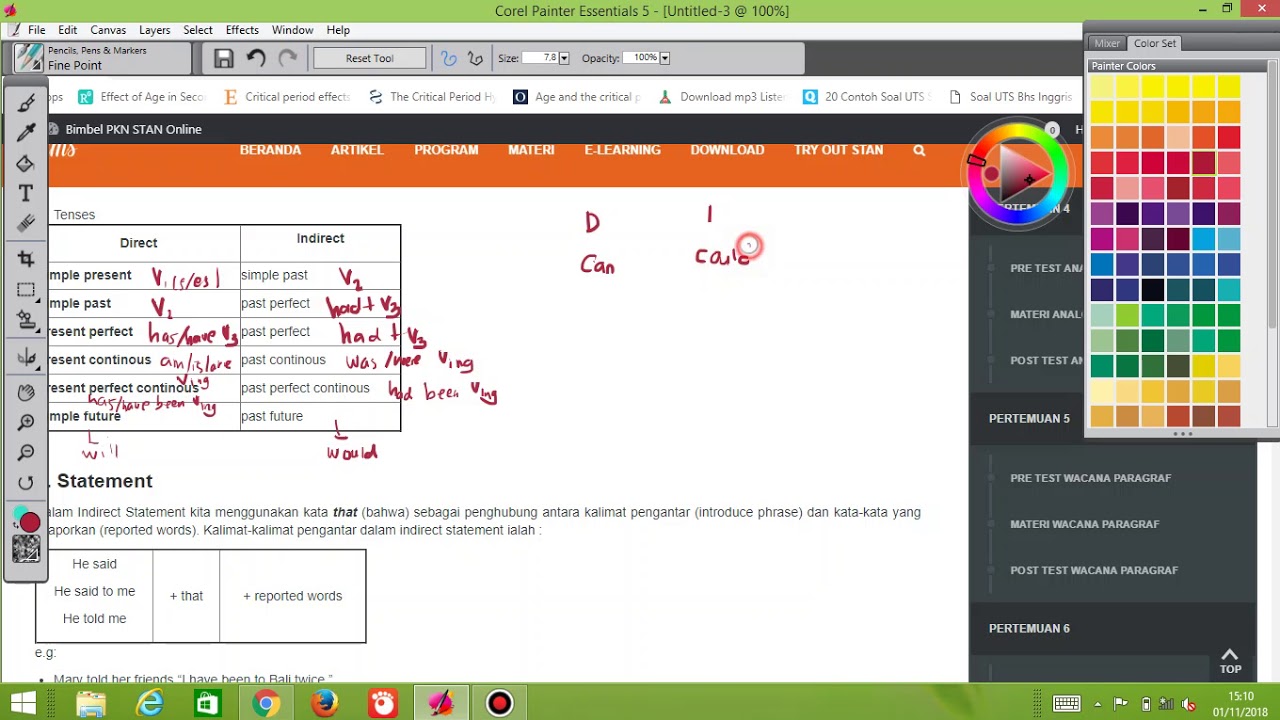This screenshot has height=720, width=1280.
Task: Click the BERANDA navigation link
Action: (270, 150)
